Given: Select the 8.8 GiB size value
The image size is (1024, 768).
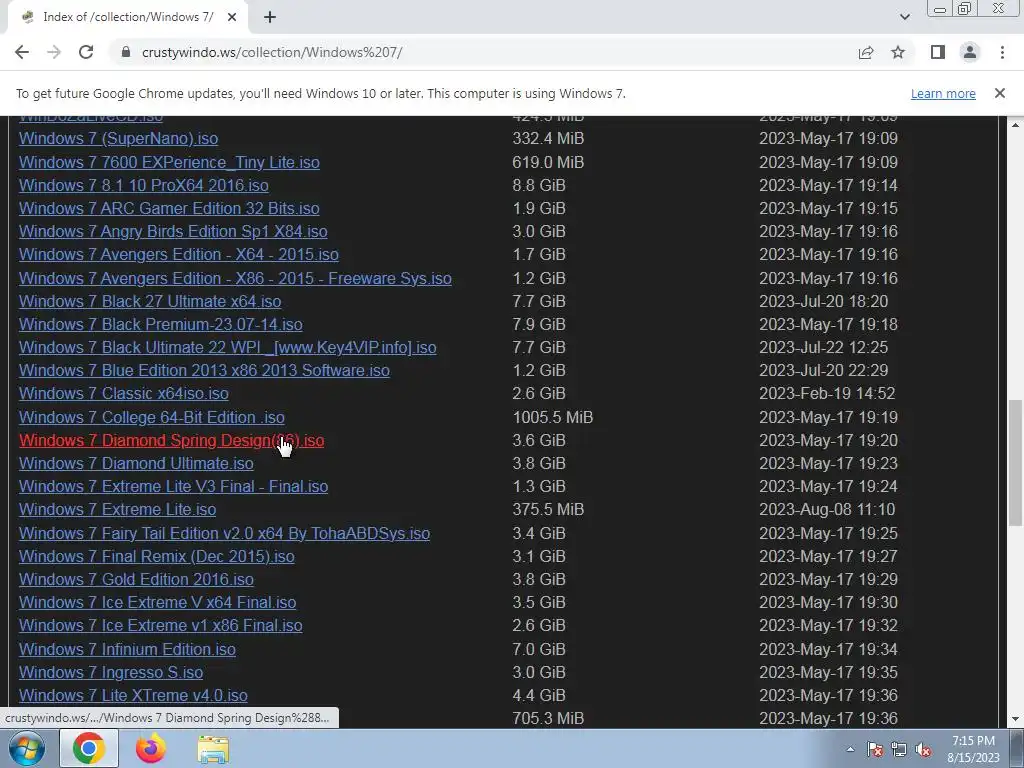Looking at the screenshot, I should click(x=539, y=185).
